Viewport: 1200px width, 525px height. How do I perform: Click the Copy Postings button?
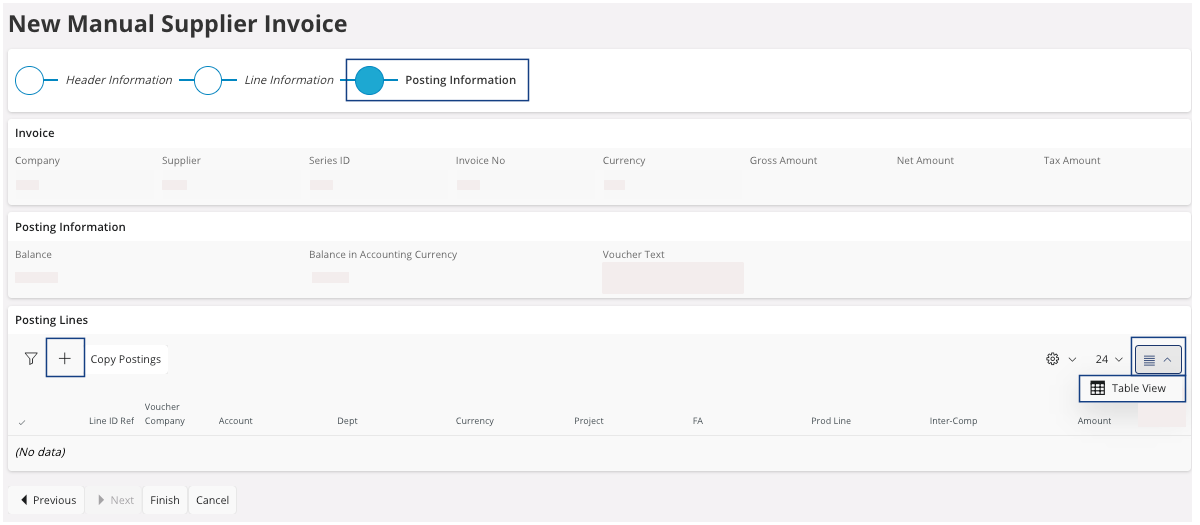tap(126, 359)
